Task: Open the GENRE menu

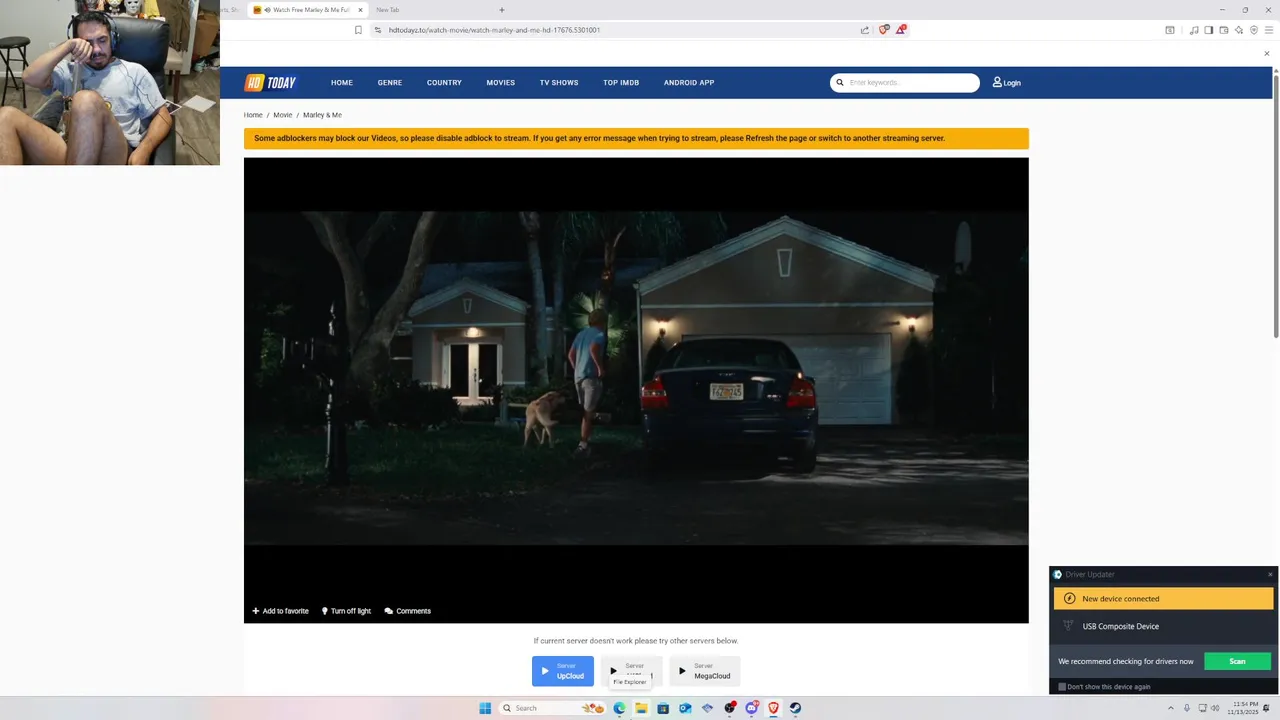Action: [390, 83]
